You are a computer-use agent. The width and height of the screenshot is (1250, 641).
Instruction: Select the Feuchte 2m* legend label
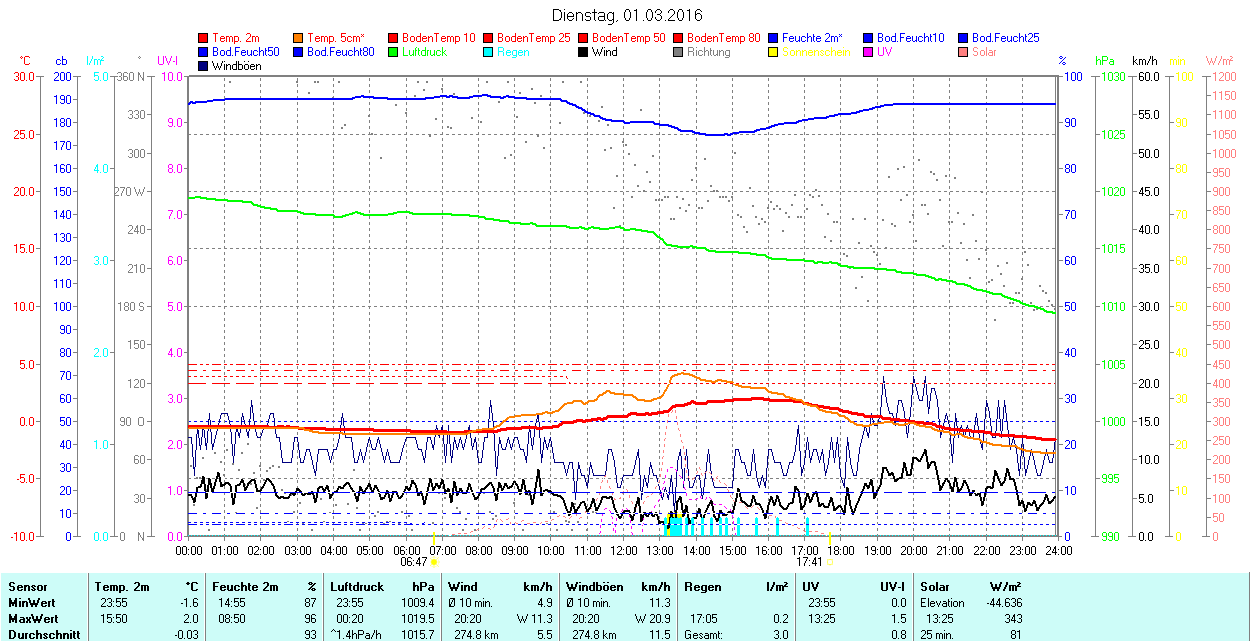coord(813,38)
